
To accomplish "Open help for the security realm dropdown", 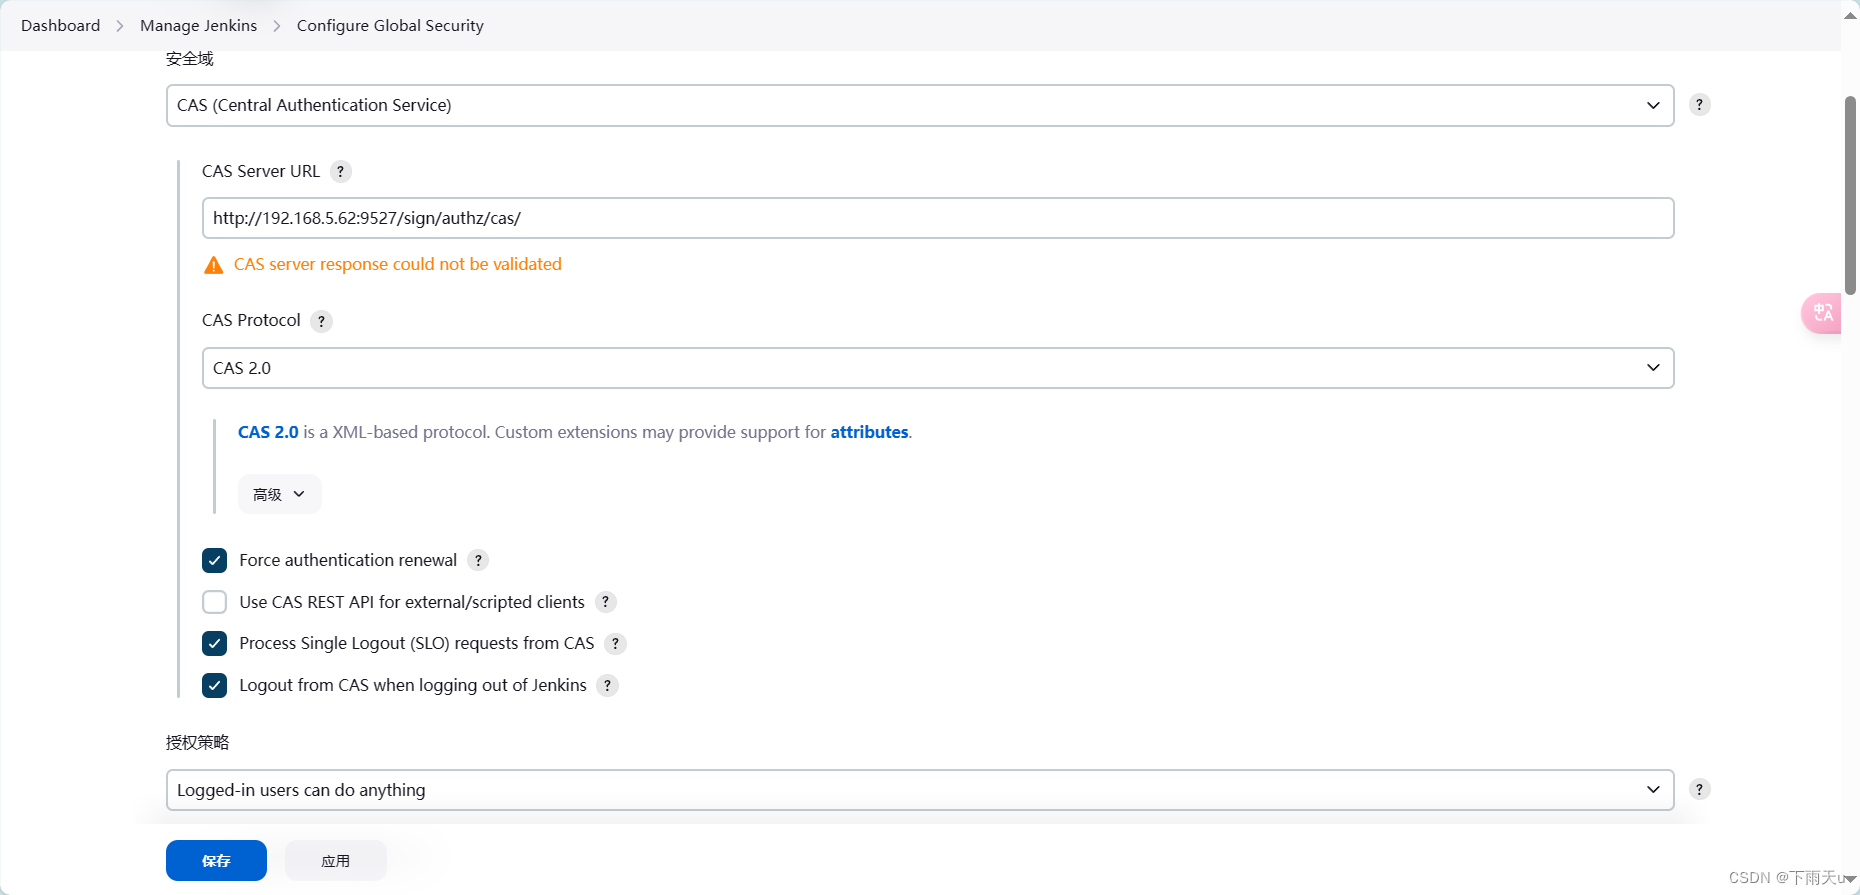I will tap(1699, 105).
